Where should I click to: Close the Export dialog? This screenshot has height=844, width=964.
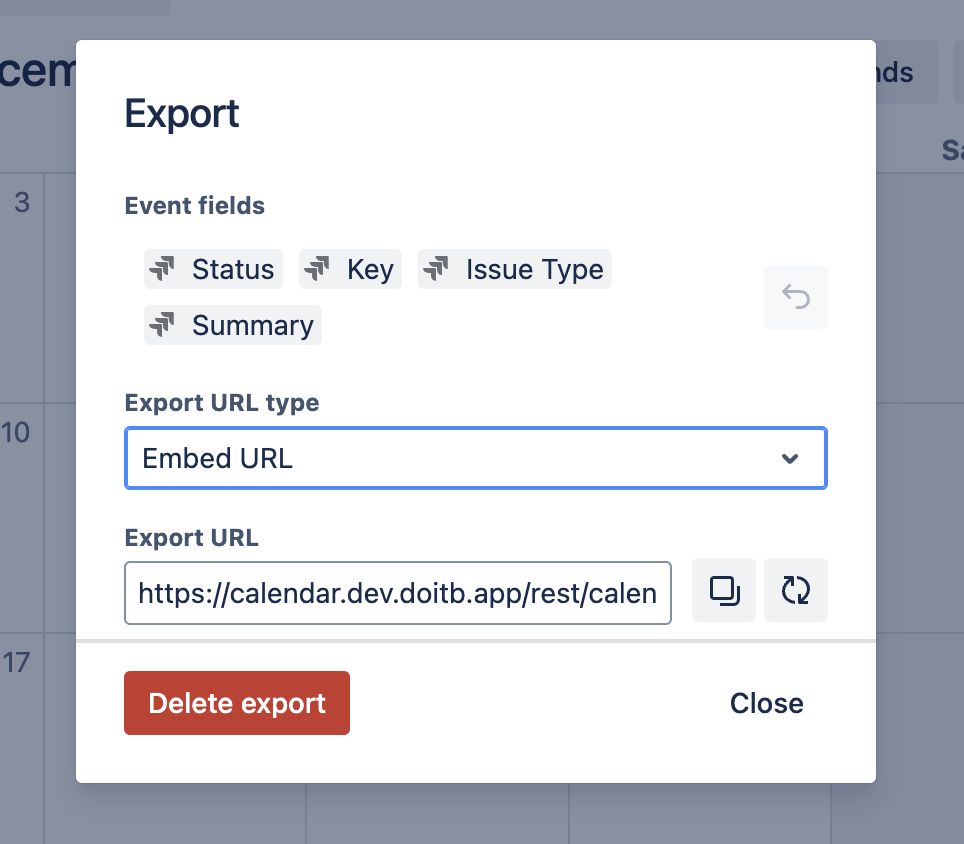click(766, 703)
